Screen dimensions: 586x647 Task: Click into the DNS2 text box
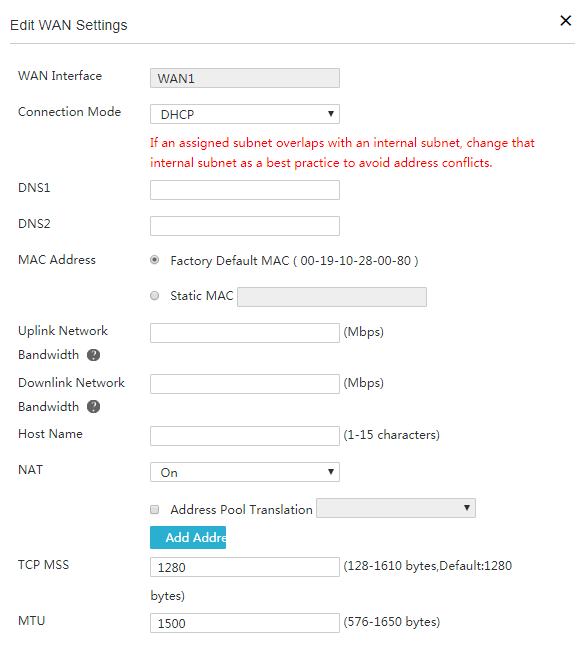click(245, 226)
